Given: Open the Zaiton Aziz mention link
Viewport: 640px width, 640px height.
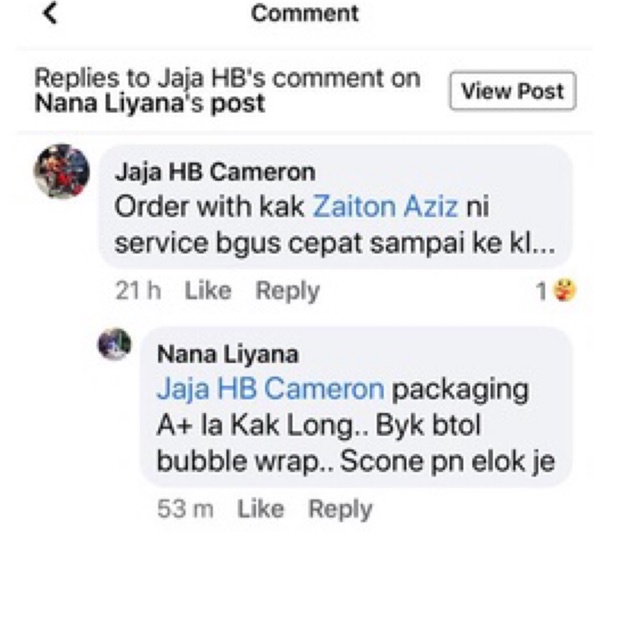Looking at the screenshot, I should pos(385,206).
